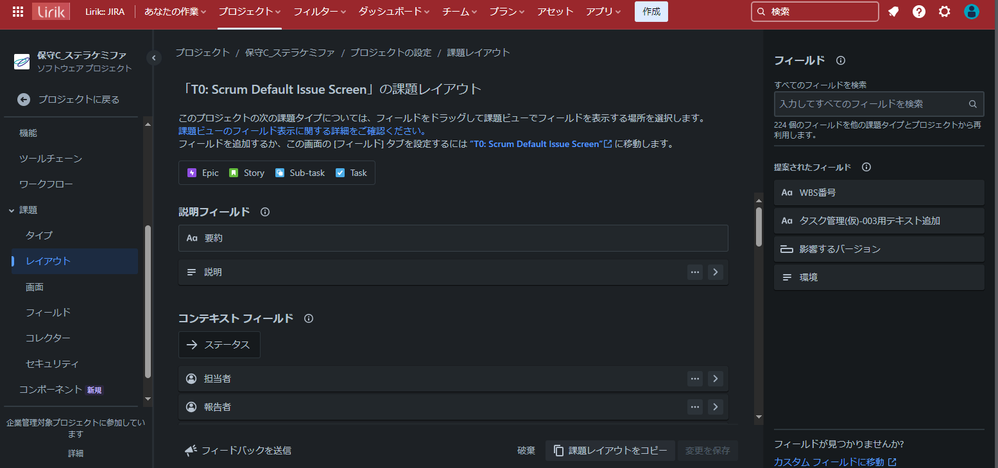Open the app switcher grid icon
The image size is (998, 468).
tap(18, 11)
